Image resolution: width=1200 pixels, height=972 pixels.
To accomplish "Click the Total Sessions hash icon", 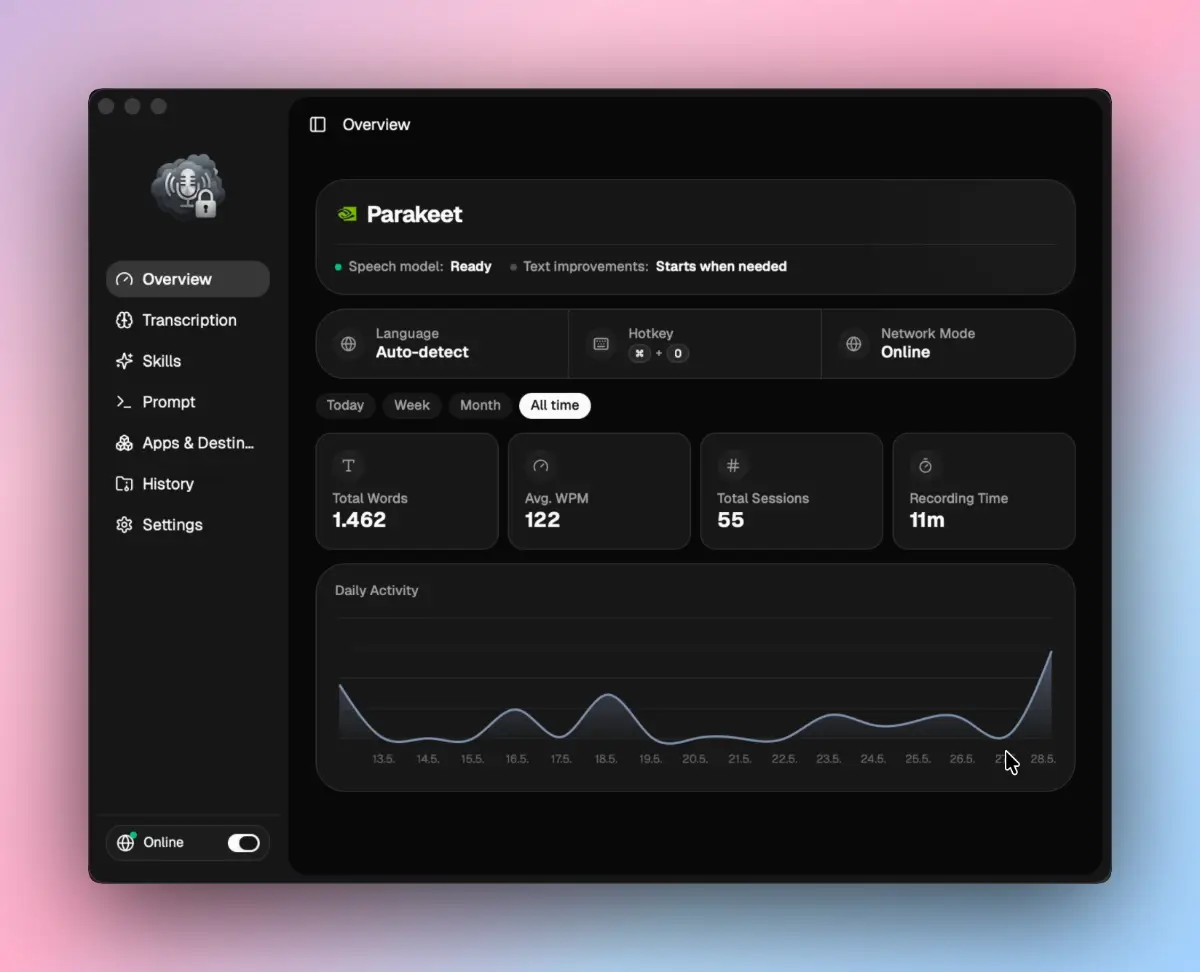I will pos(733,465).
